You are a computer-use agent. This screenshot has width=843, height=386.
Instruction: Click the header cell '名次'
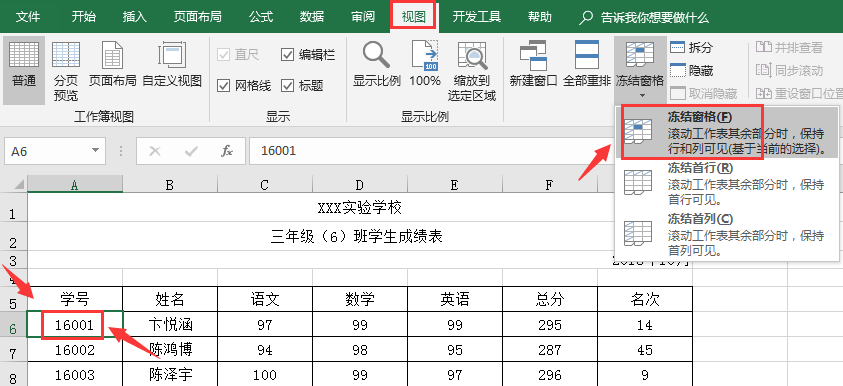coord(645,299)
